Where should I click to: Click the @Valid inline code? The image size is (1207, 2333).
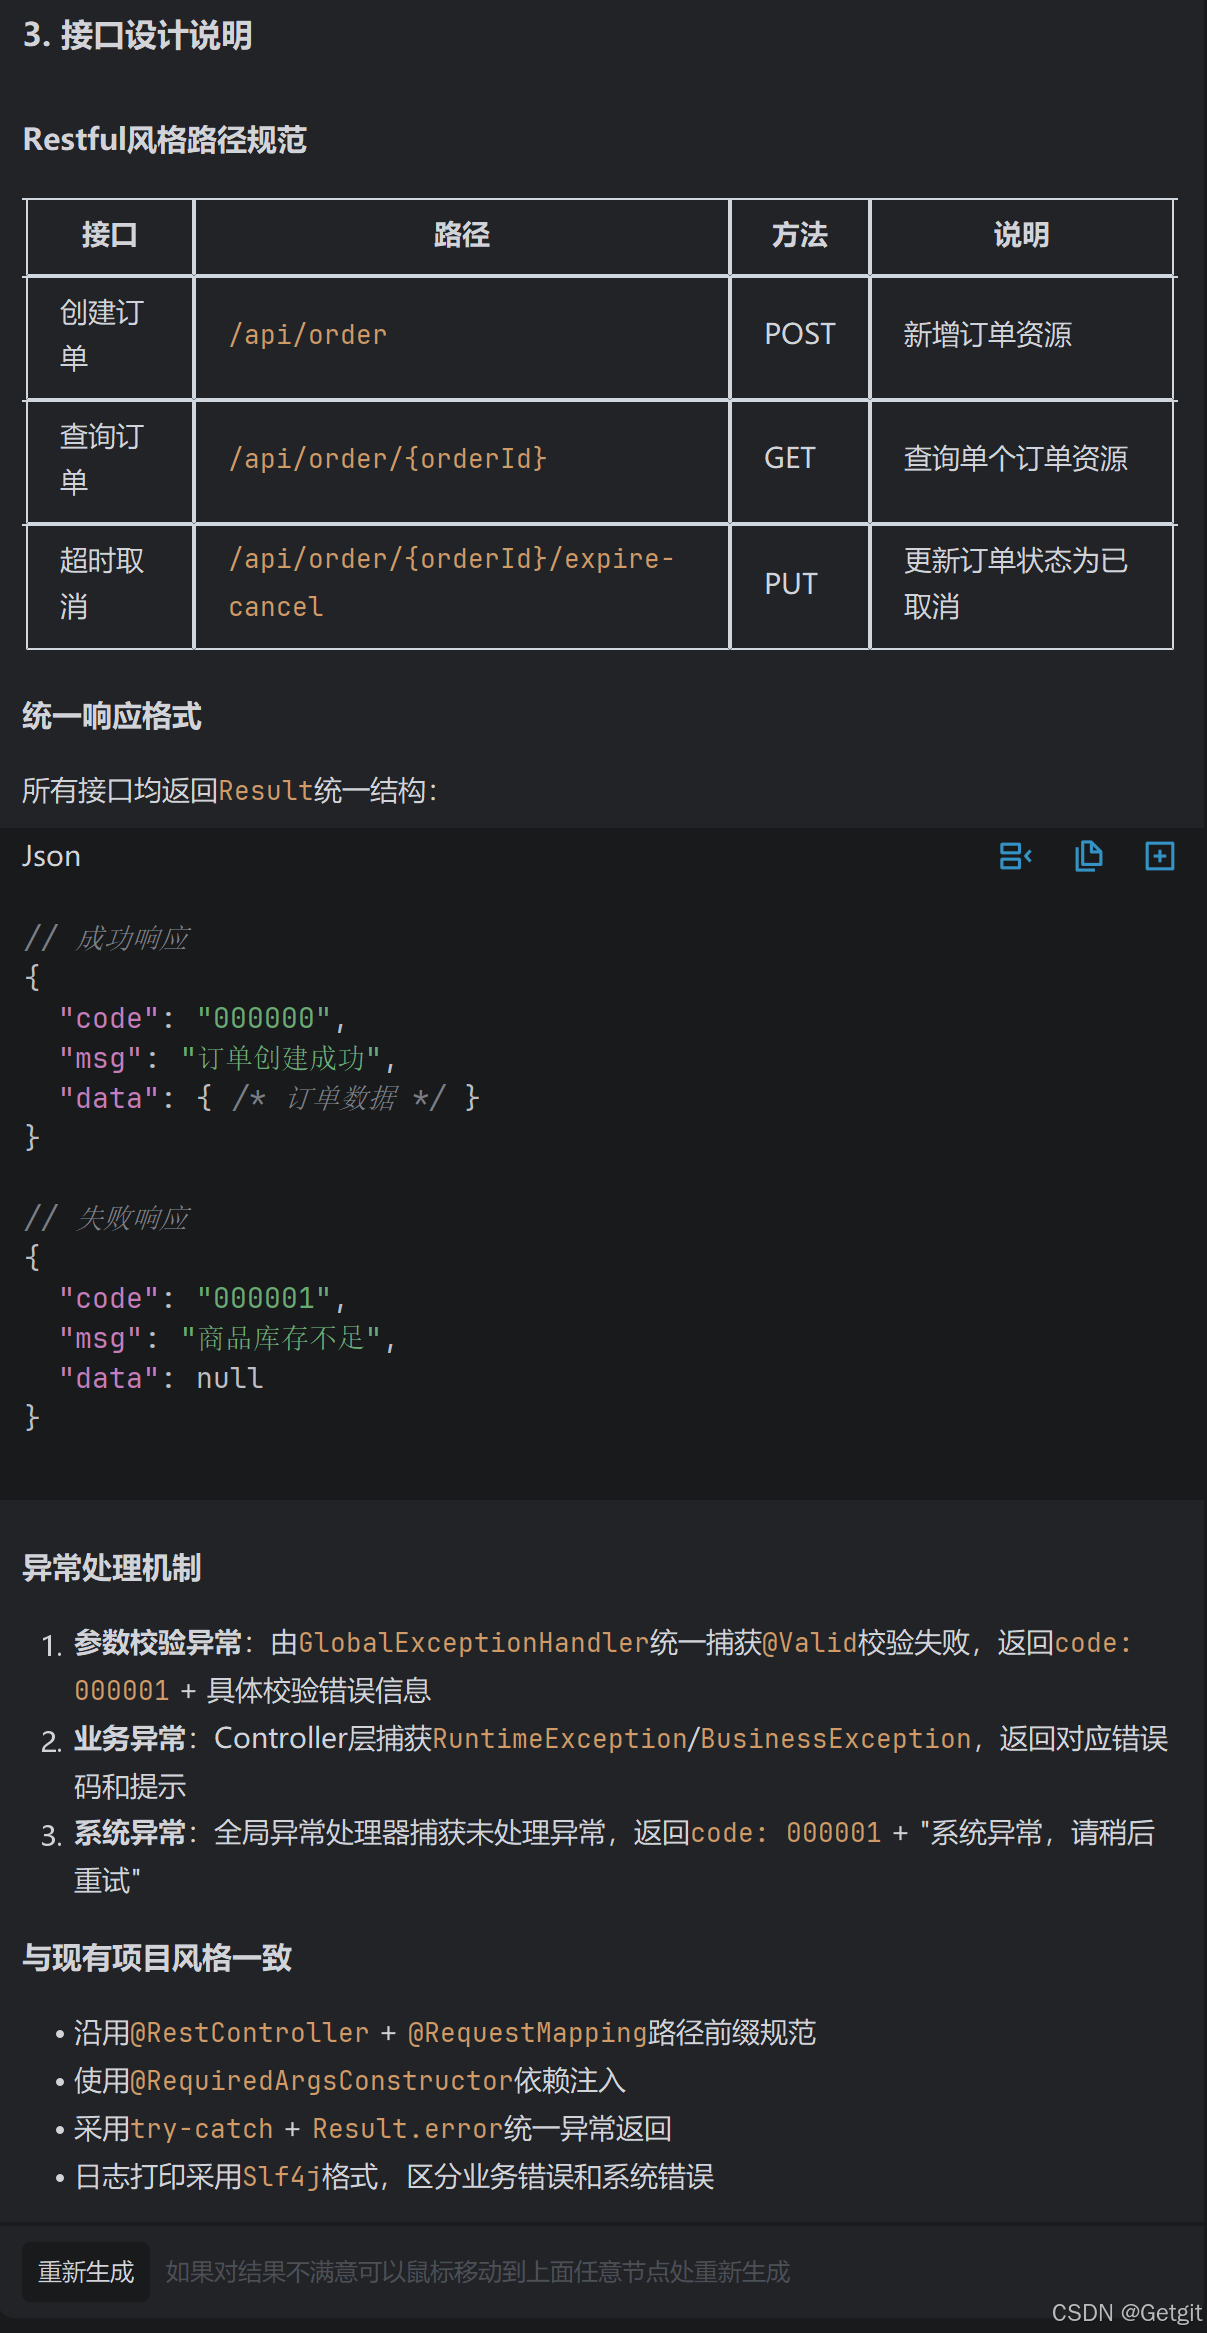pos(810,1643)
